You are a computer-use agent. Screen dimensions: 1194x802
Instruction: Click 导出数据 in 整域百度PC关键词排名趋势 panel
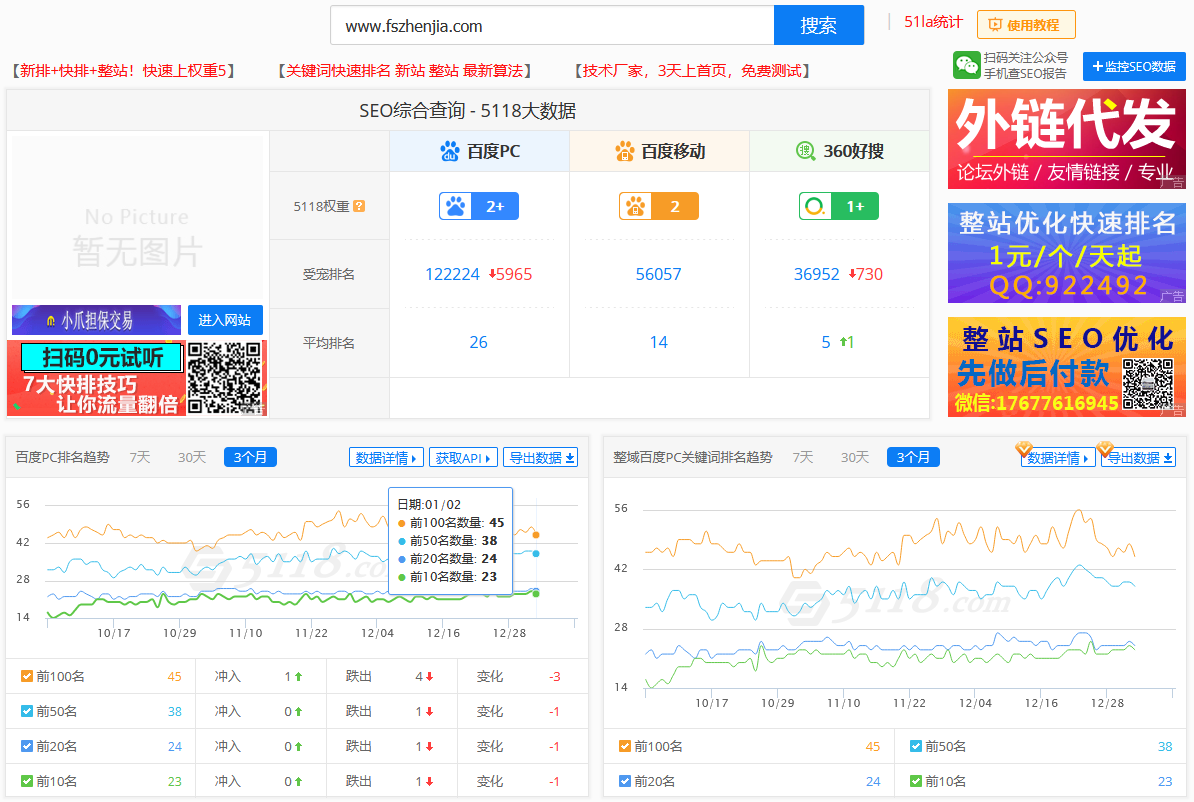click(1138, 458)
